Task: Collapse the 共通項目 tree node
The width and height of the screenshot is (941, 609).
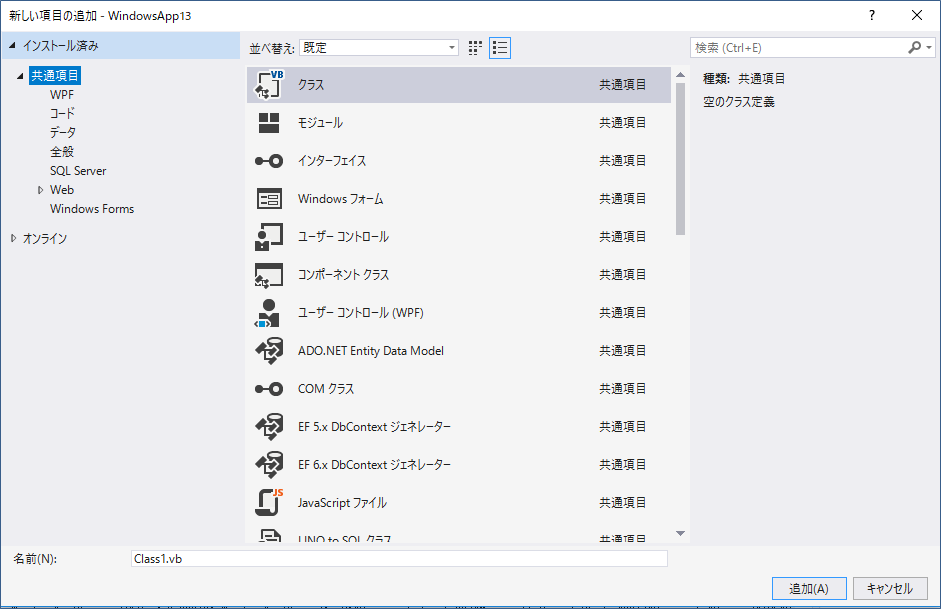Action: pyautogui.click(x=21, y=76)
